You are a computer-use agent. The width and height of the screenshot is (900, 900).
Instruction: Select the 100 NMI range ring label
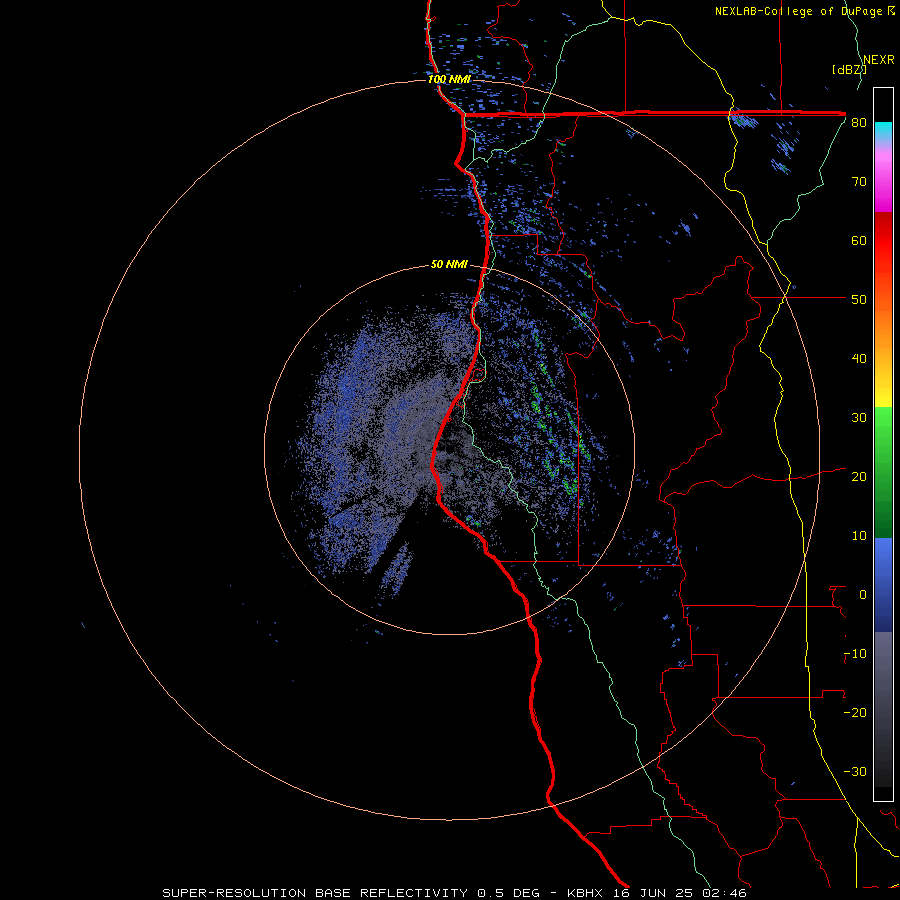[x=449, y=79]
